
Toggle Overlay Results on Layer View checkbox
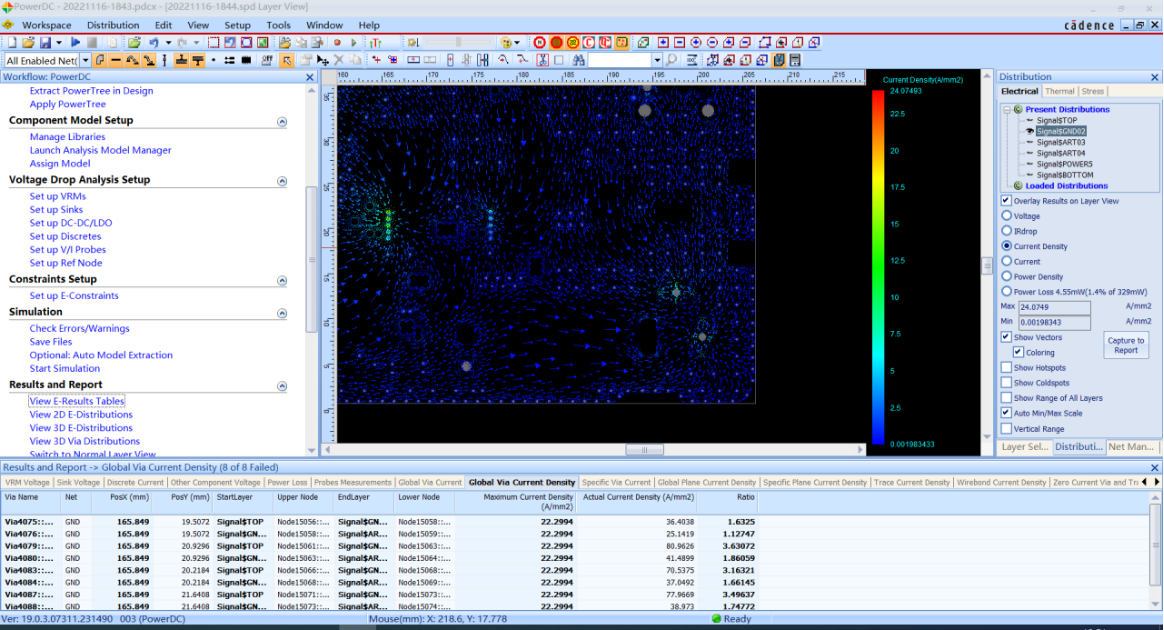(x=1007, y=200)
